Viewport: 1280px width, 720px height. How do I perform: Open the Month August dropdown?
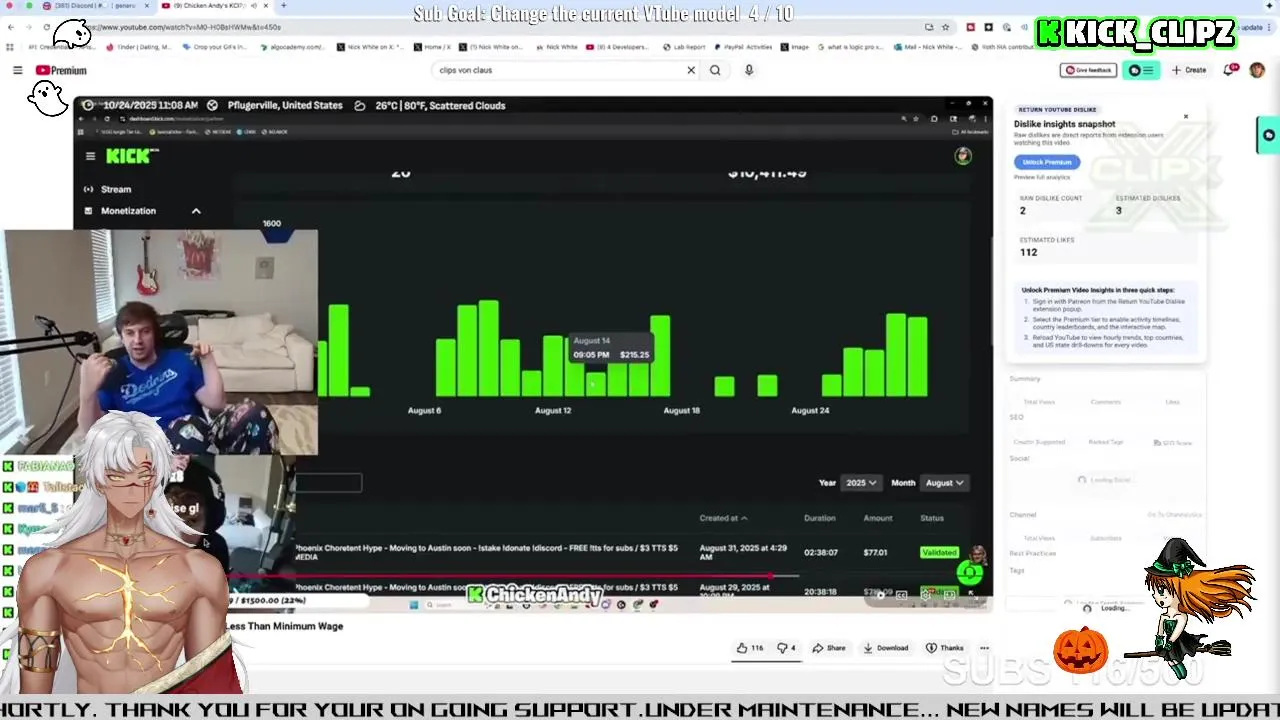pyautogui.click(x=944, y=483)
